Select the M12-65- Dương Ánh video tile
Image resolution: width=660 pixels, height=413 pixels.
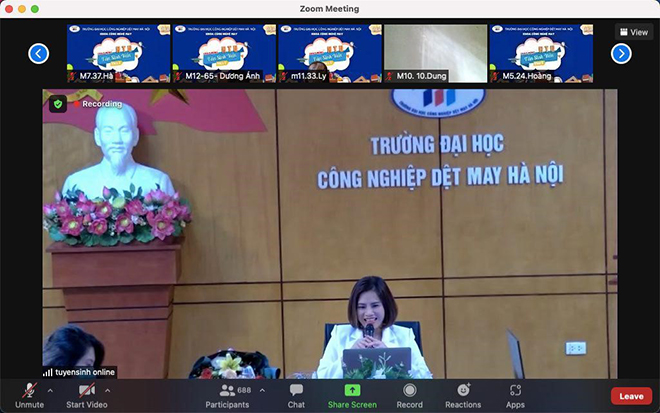click(x=223, y=53)
